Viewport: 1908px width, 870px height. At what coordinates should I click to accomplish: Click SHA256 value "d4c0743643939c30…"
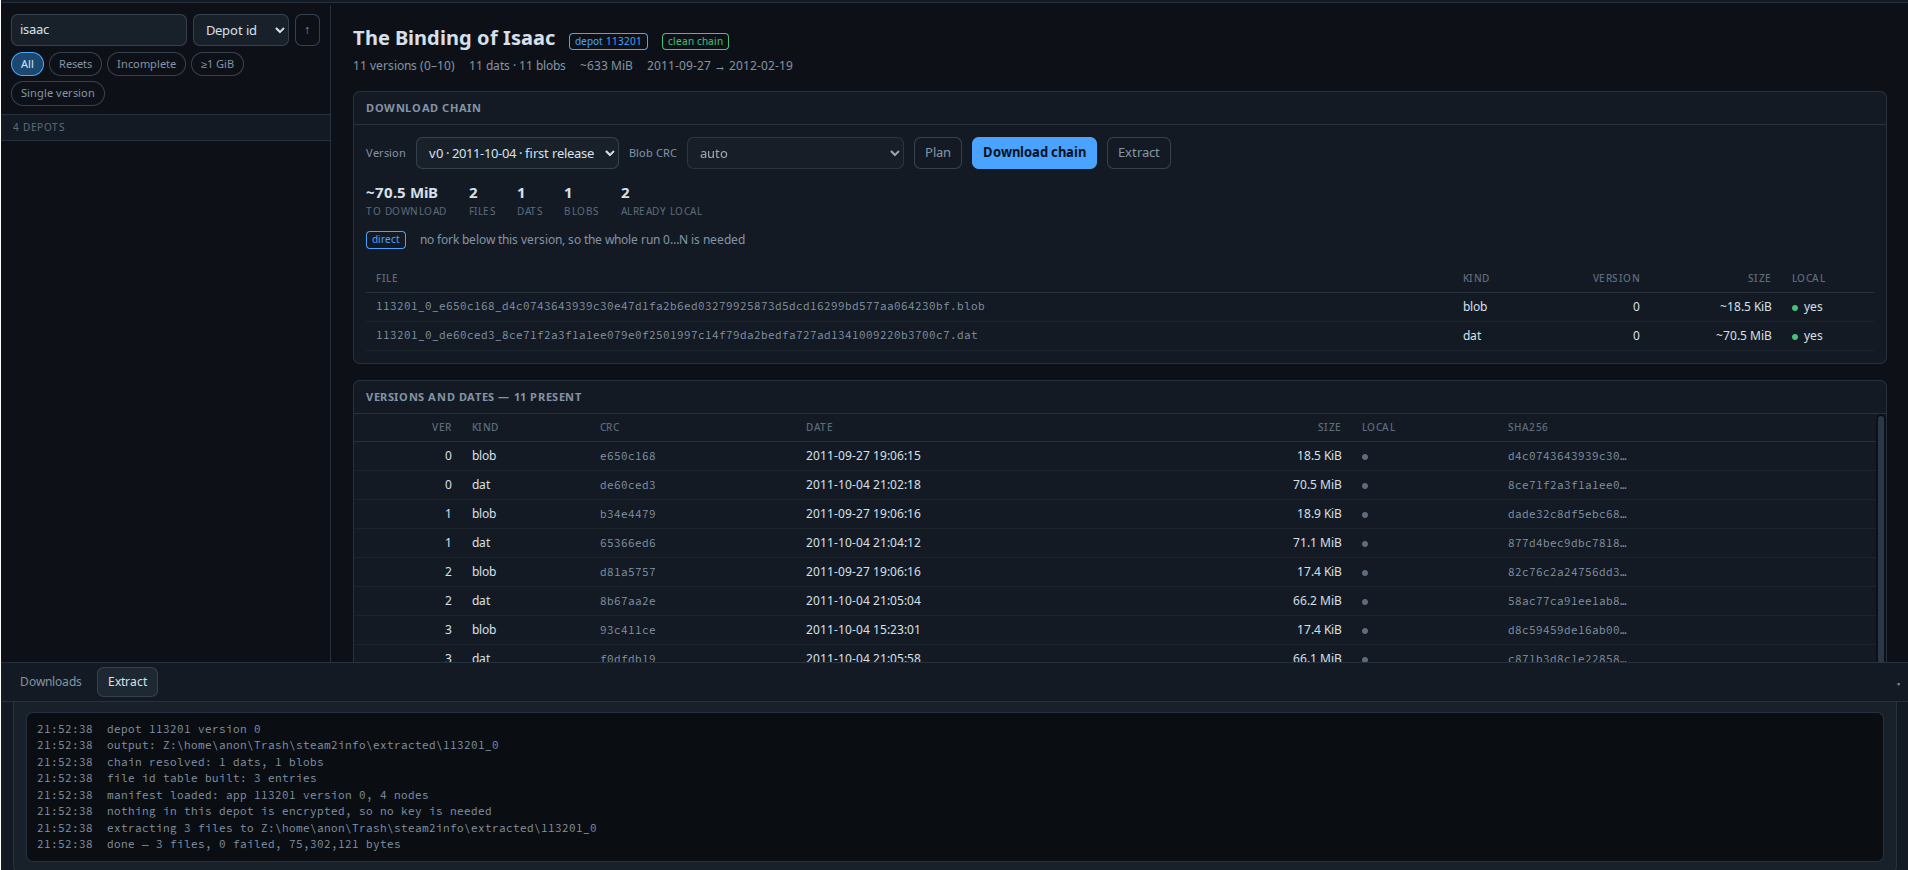(x=1567, y=456)
